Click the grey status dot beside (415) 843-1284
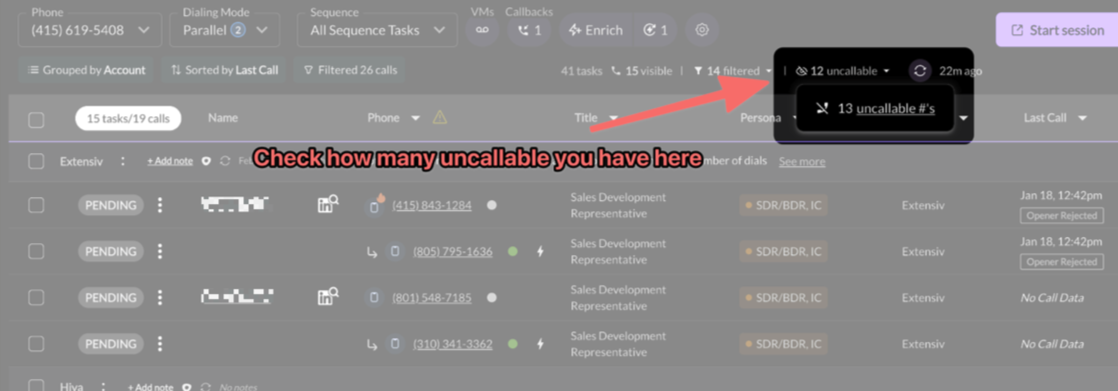 491,205
